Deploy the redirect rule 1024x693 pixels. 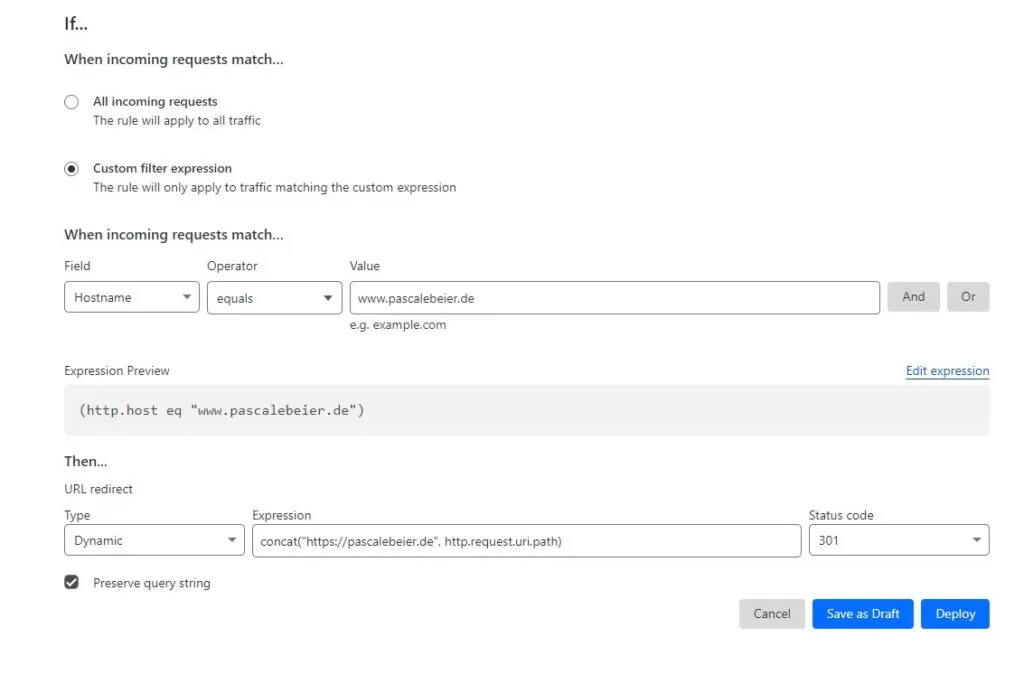[x=955, y=614]
